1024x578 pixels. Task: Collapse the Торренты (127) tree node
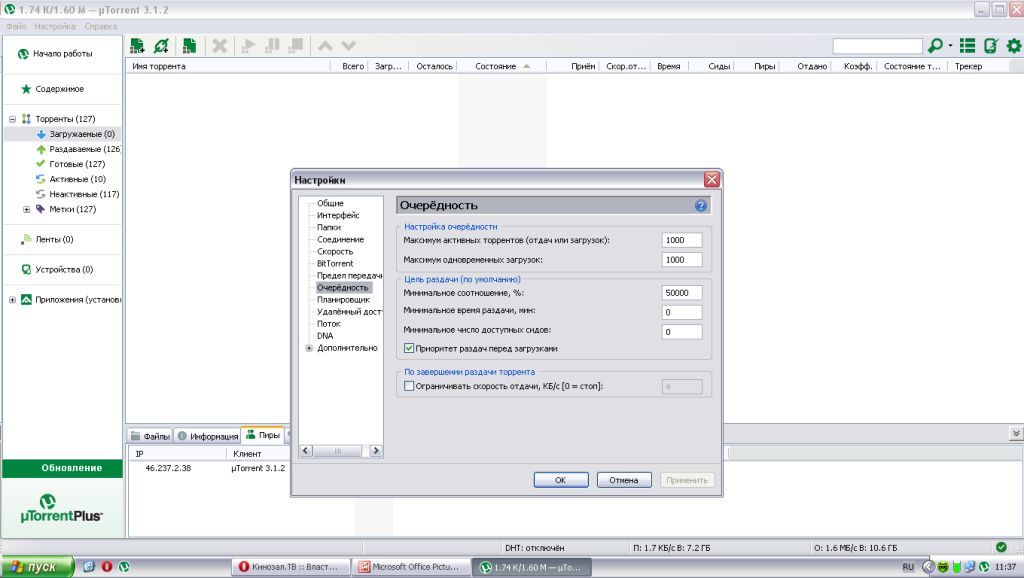pos(13,118)
